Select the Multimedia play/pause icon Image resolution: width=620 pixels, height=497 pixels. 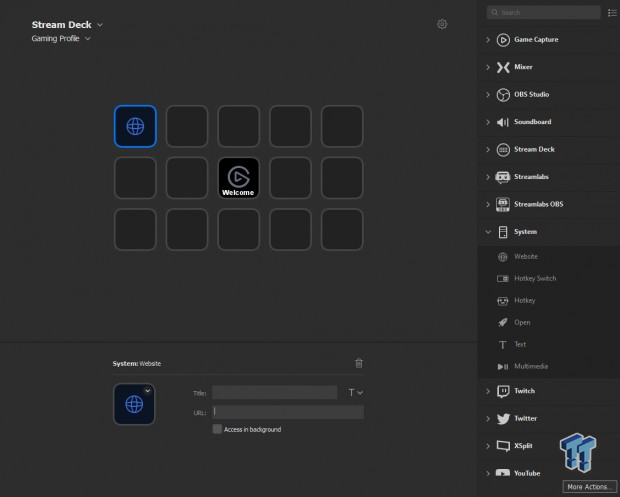click(503, 367)
